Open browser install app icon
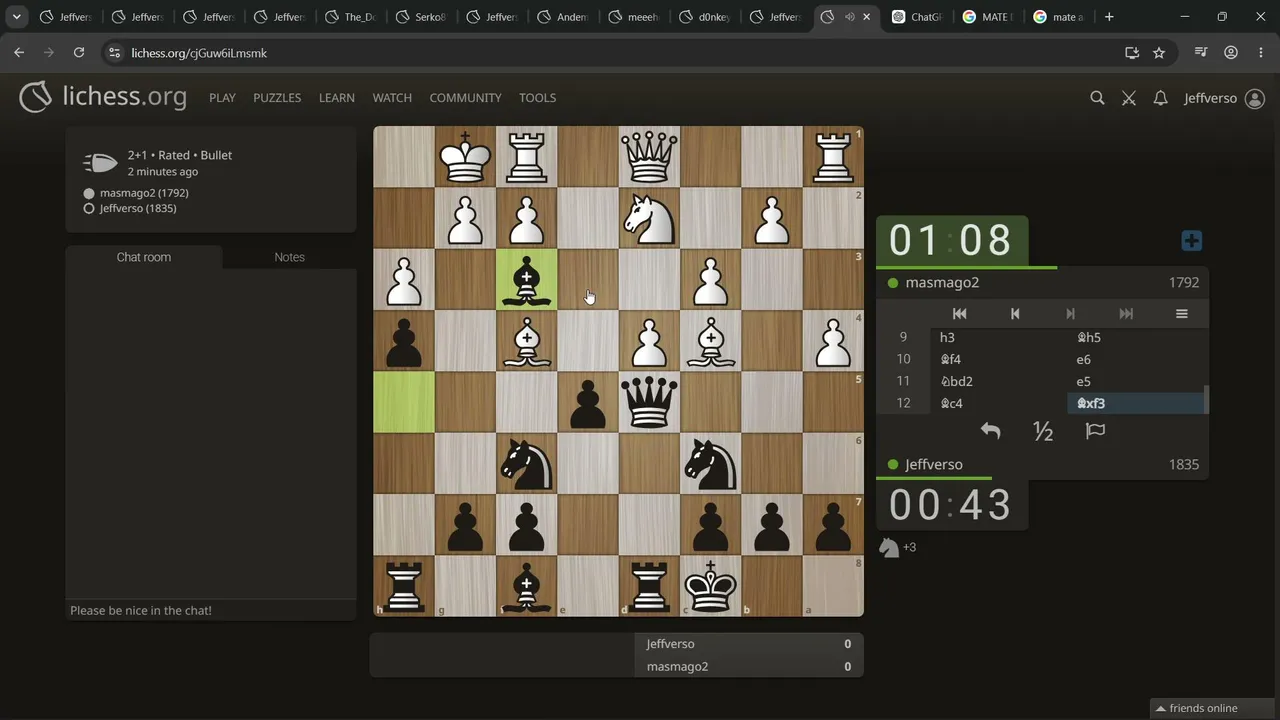Viewport: 1280px width, 720px height. pyautogui.click(x=1132, y=53)
